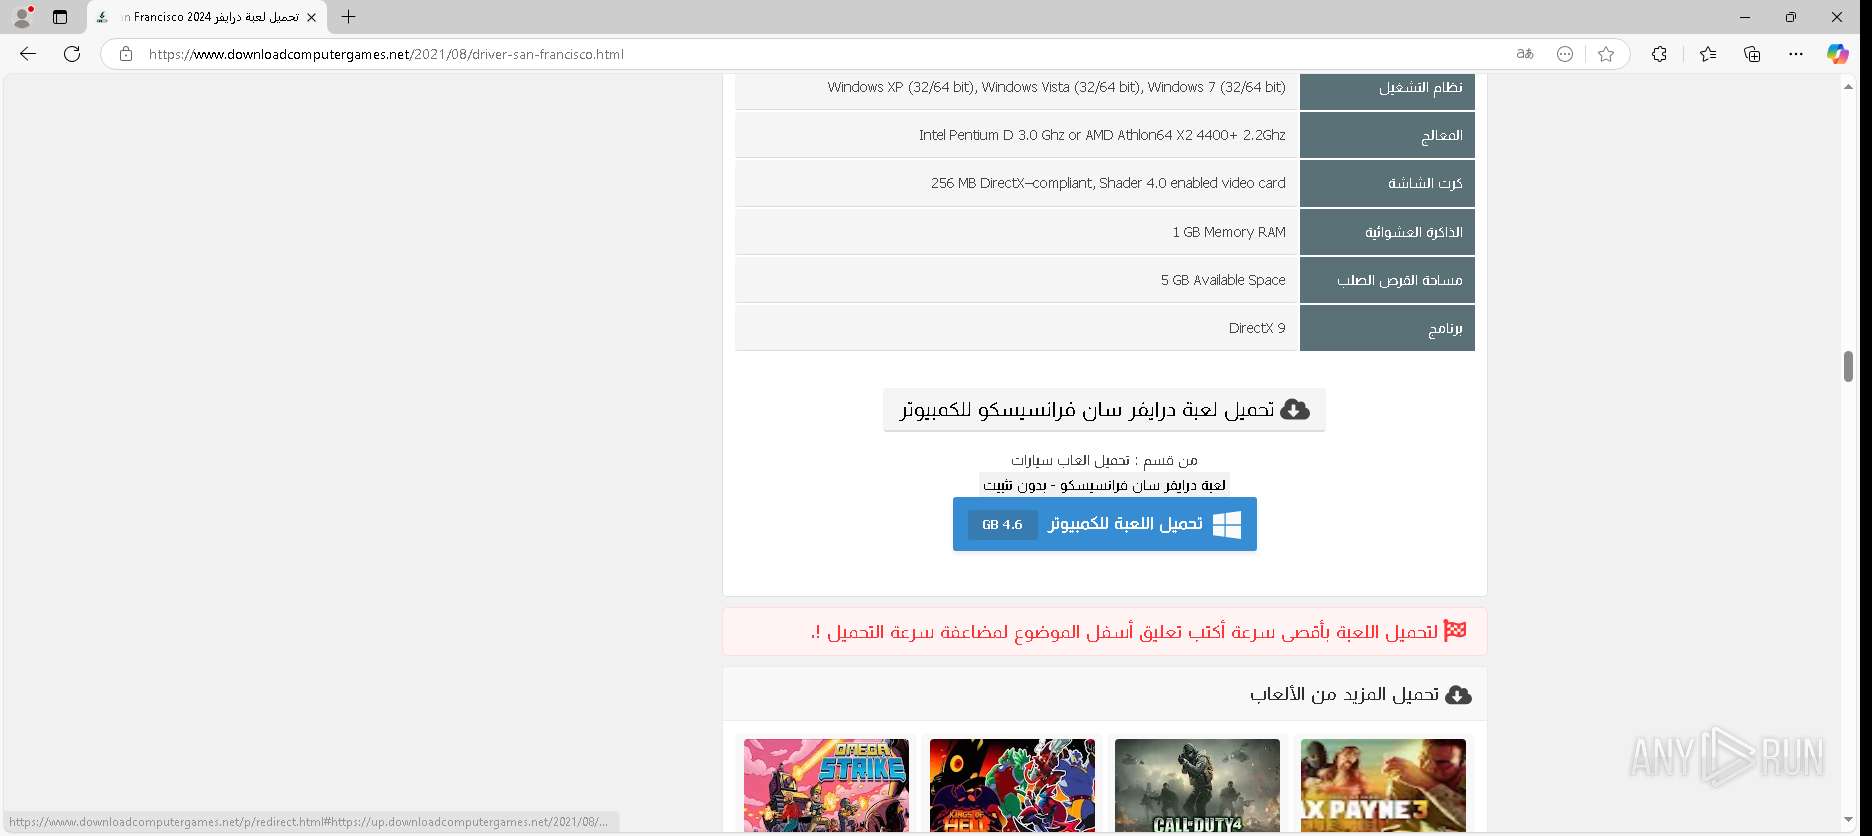Open the favorites list icon
The image size is (1872, 836).
coord(1708,54)
